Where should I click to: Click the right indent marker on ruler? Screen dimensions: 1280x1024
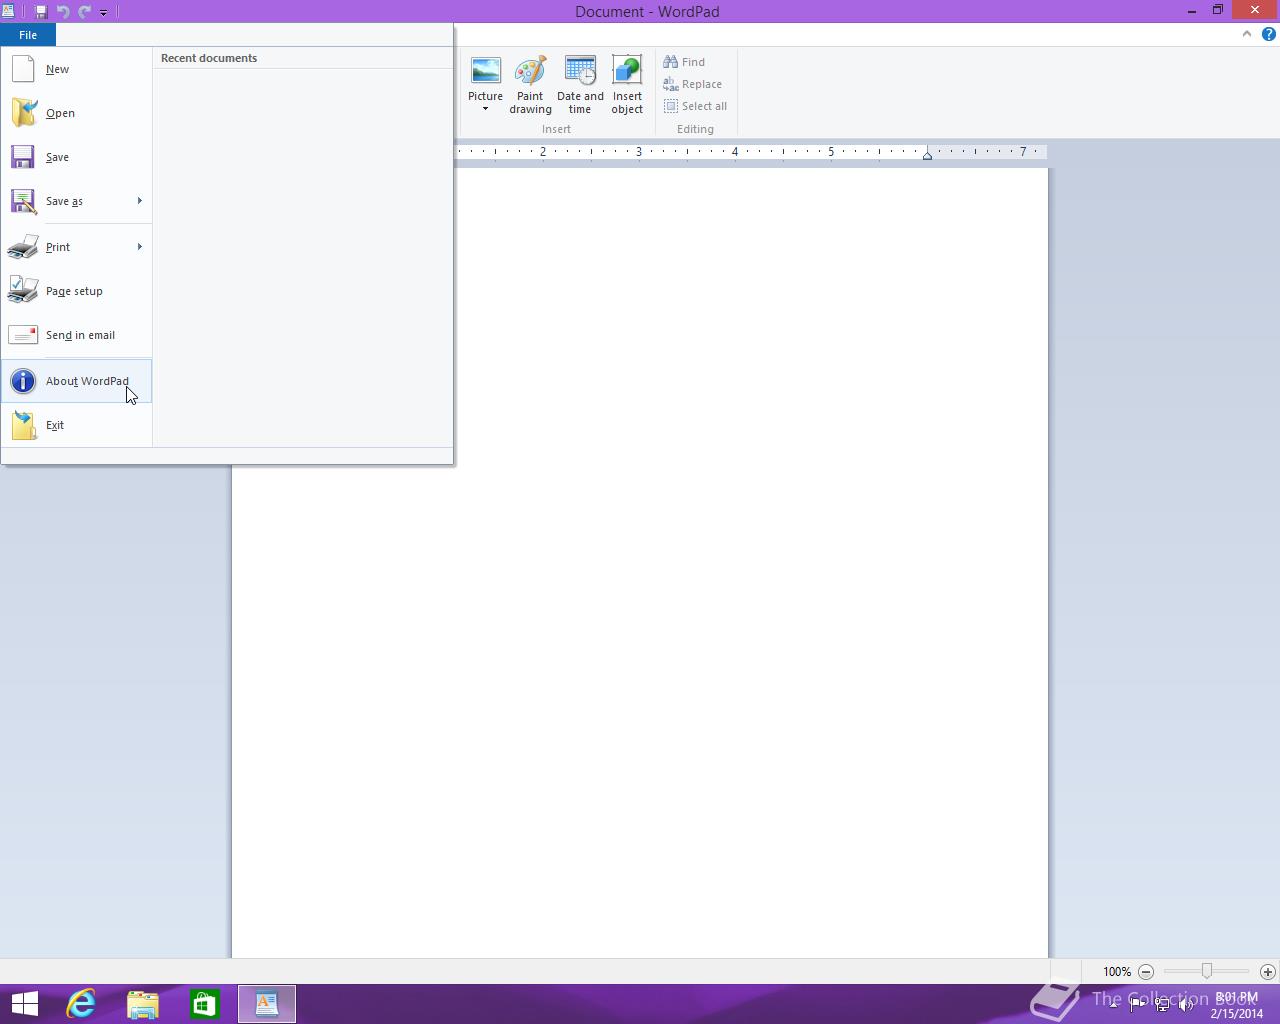927,154
